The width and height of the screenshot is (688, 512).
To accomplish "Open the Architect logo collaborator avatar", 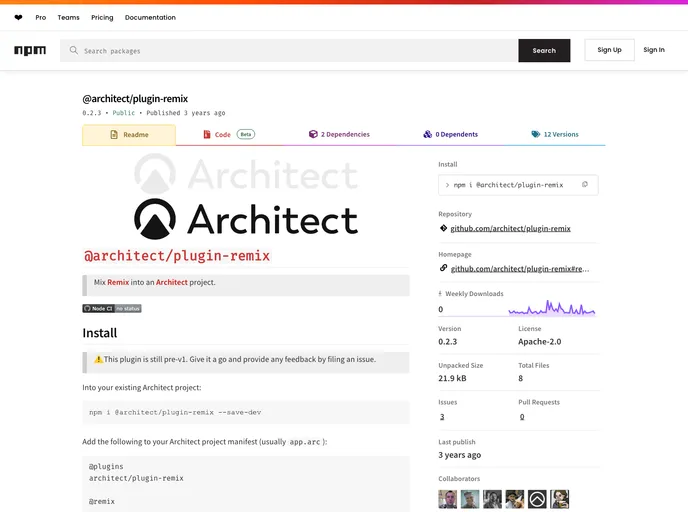I will pyautogui.click(x=537, y=498).
